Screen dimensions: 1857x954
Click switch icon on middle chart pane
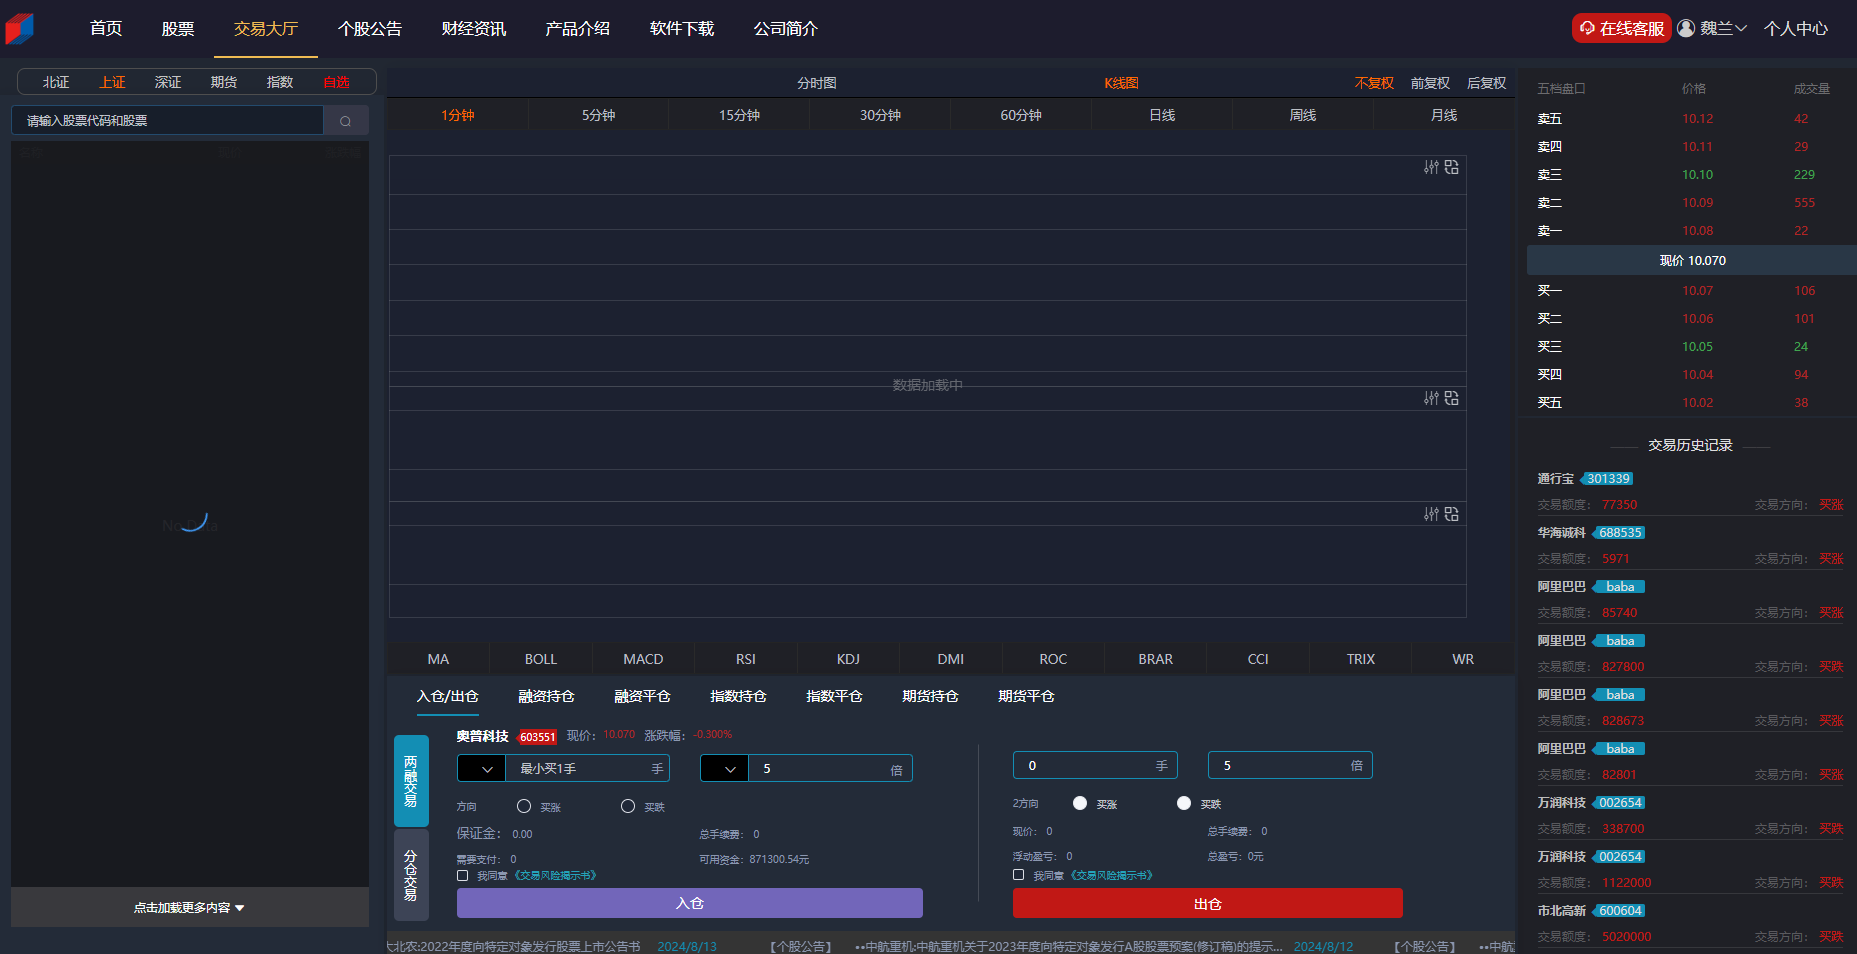click(x=1452, y=398)
